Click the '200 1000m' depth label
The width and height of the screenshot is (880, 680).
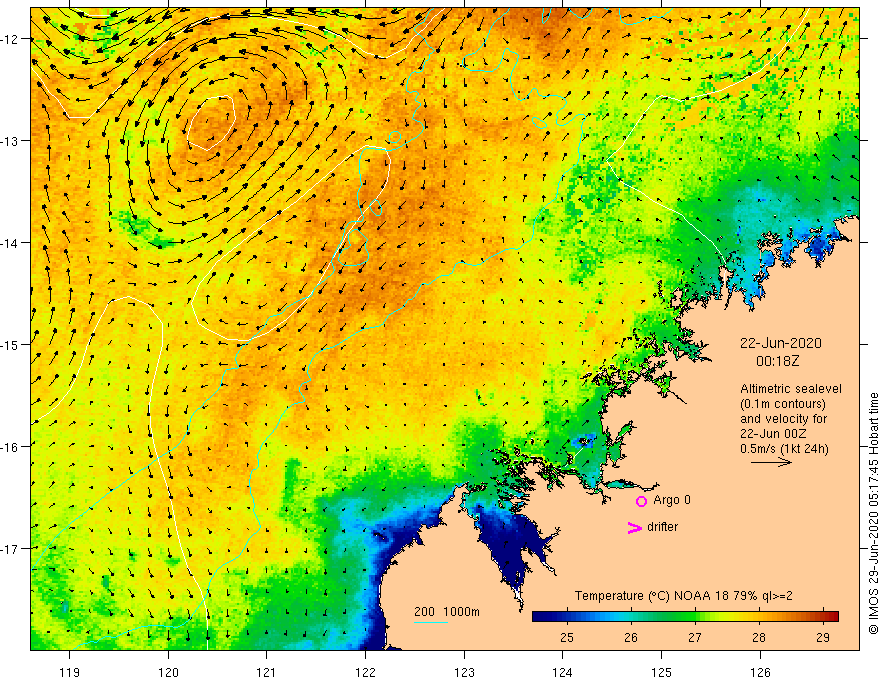(447, 612)
